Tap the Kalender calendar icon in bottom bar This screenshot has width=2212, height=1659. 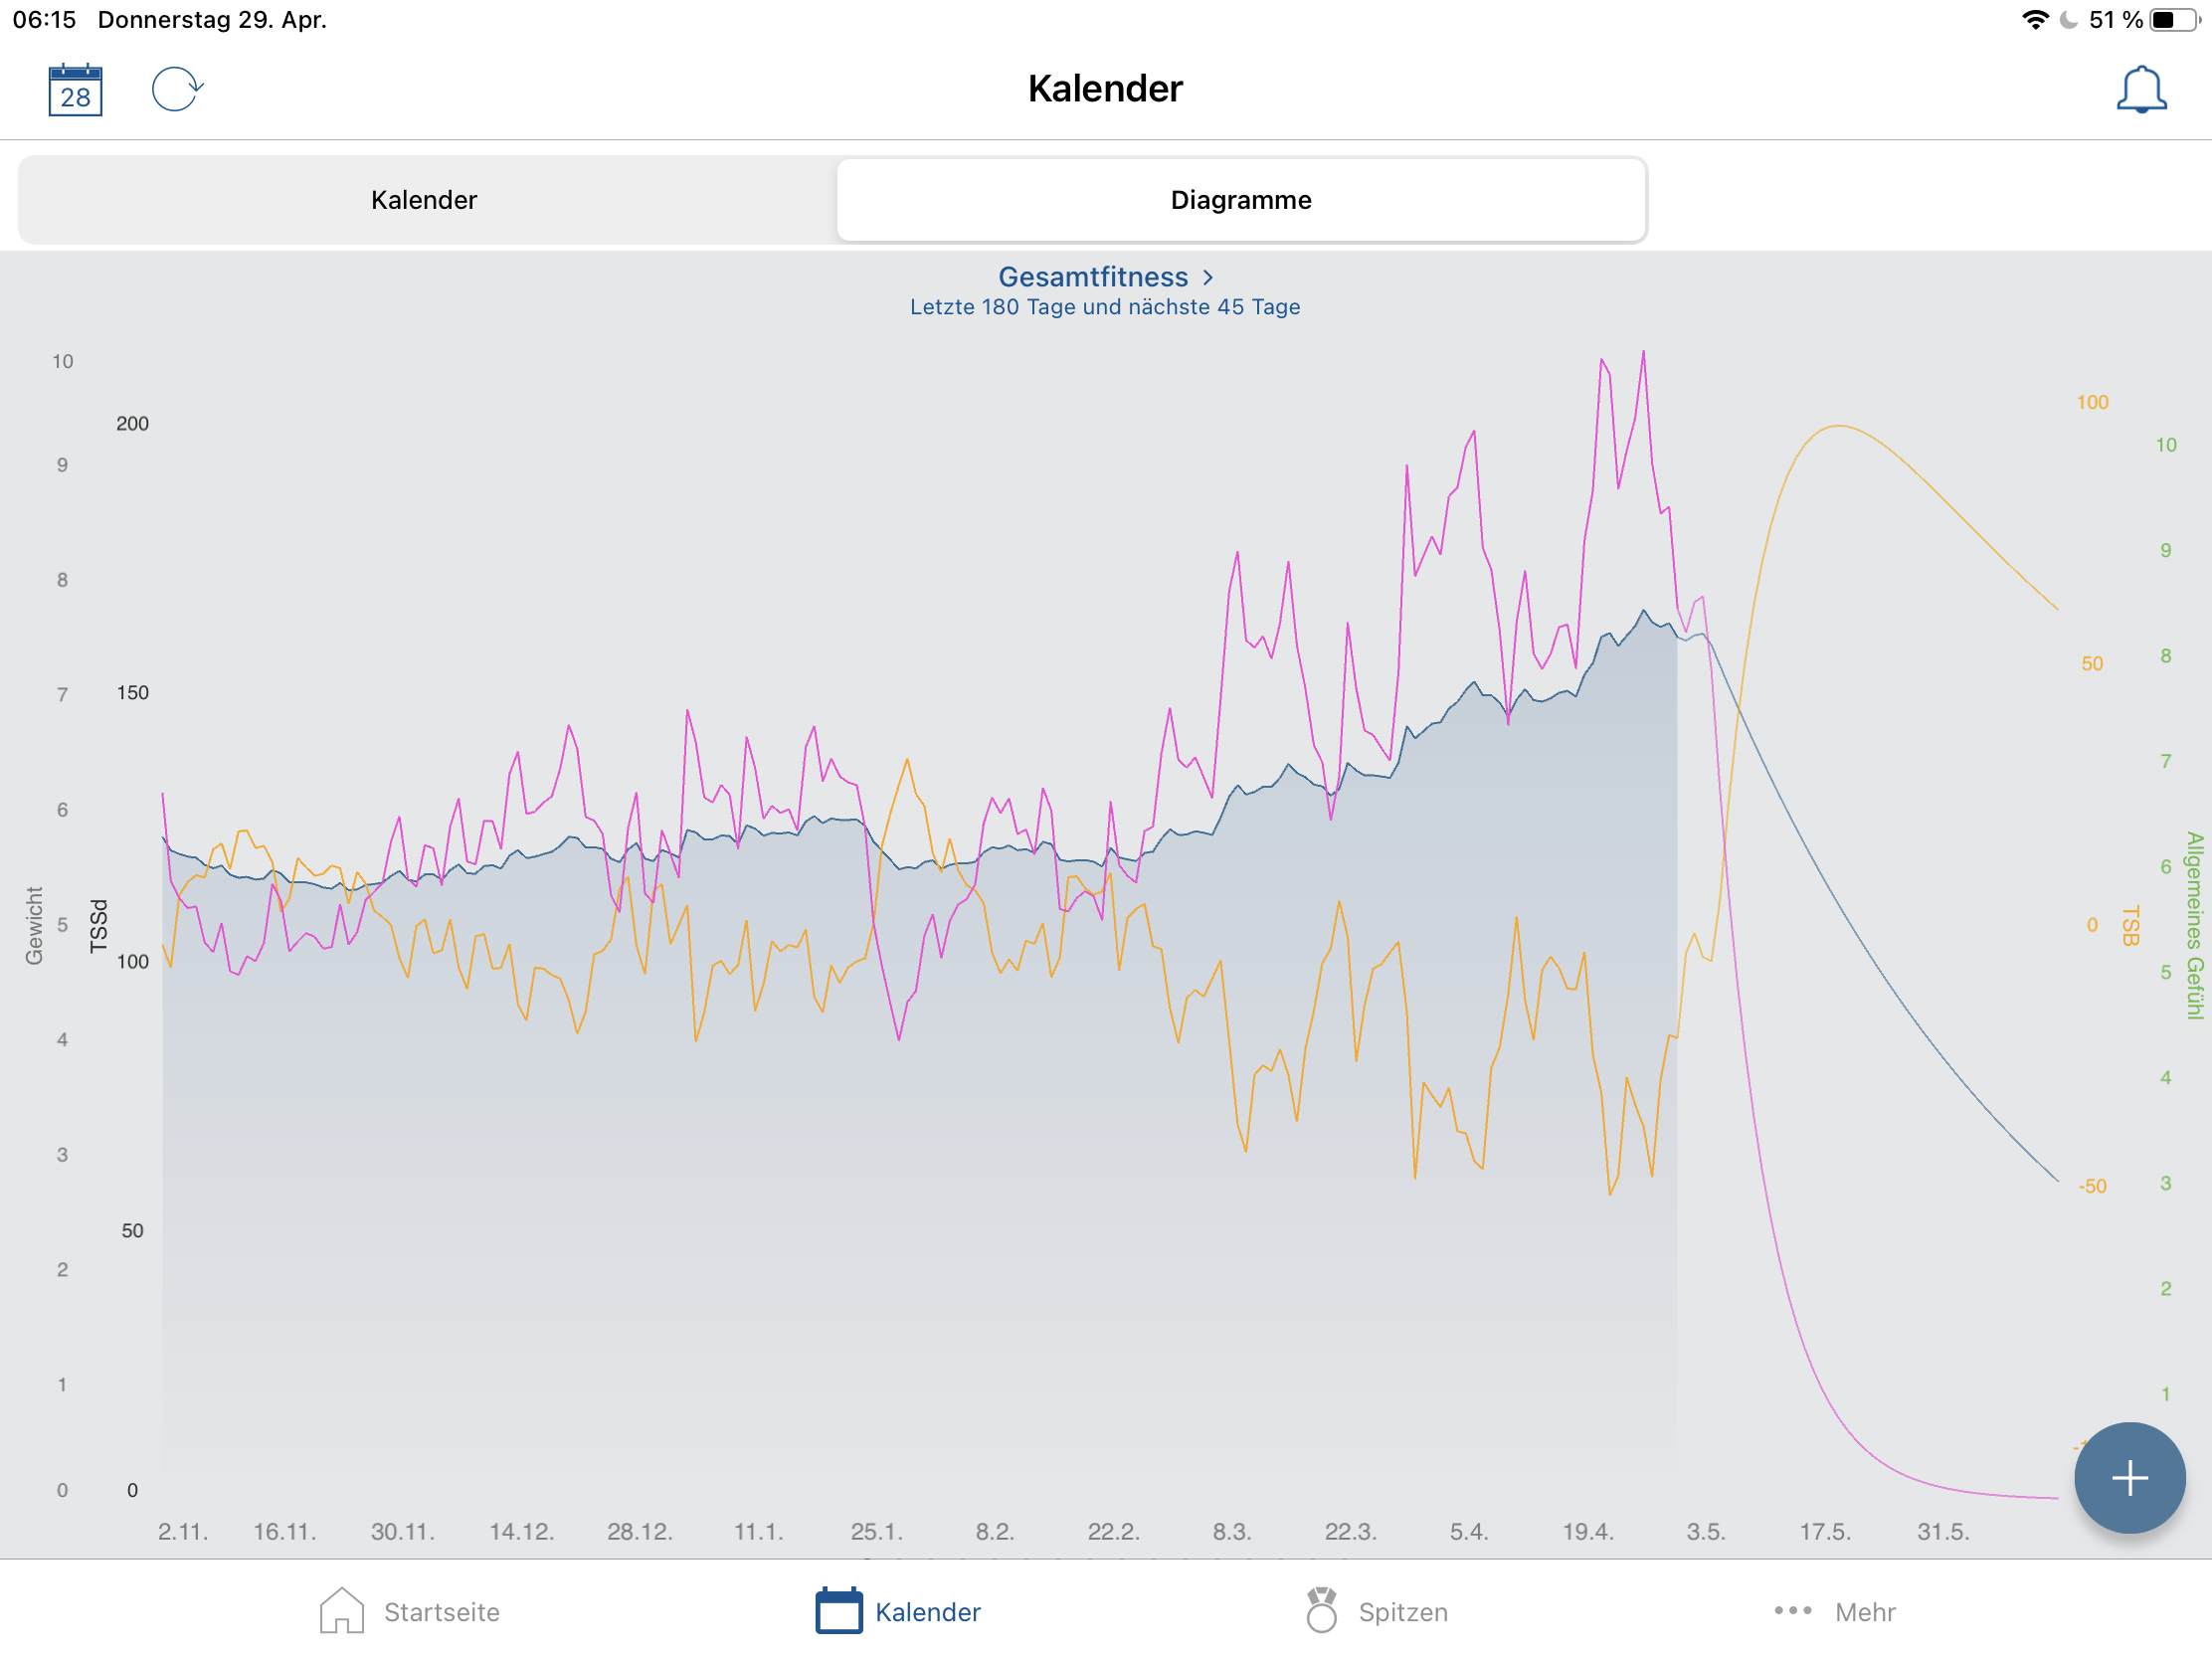click(838, 1611)
